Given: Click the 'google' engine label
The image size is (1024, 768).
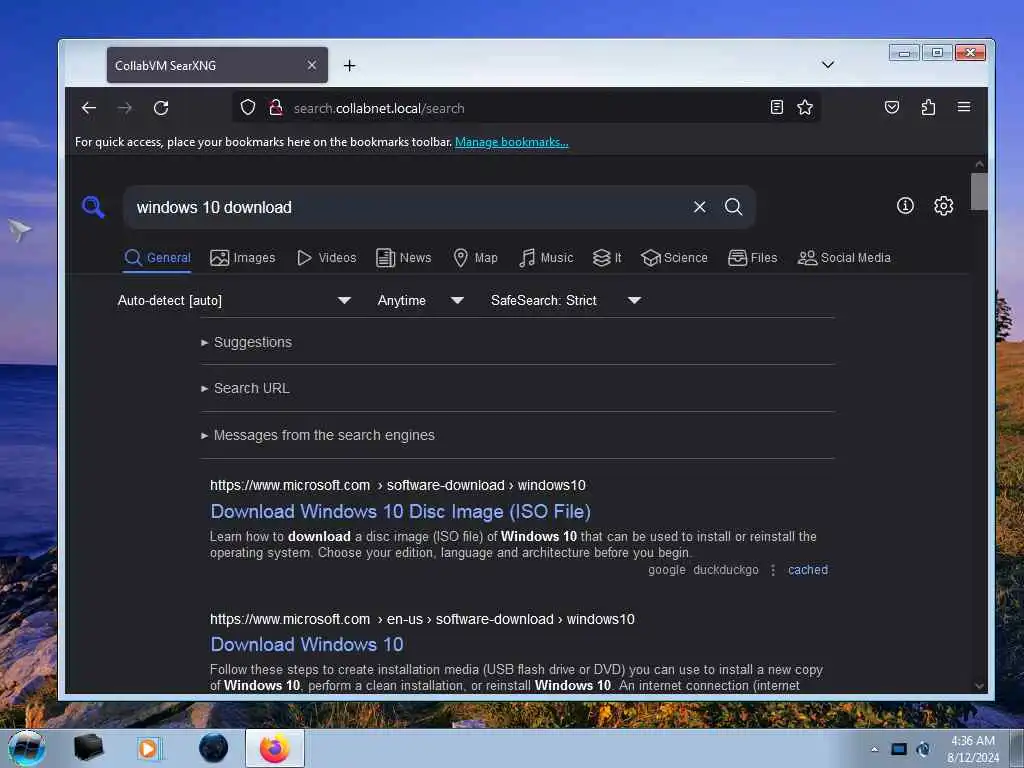Looking at the screenshot, I should [666, 570].
